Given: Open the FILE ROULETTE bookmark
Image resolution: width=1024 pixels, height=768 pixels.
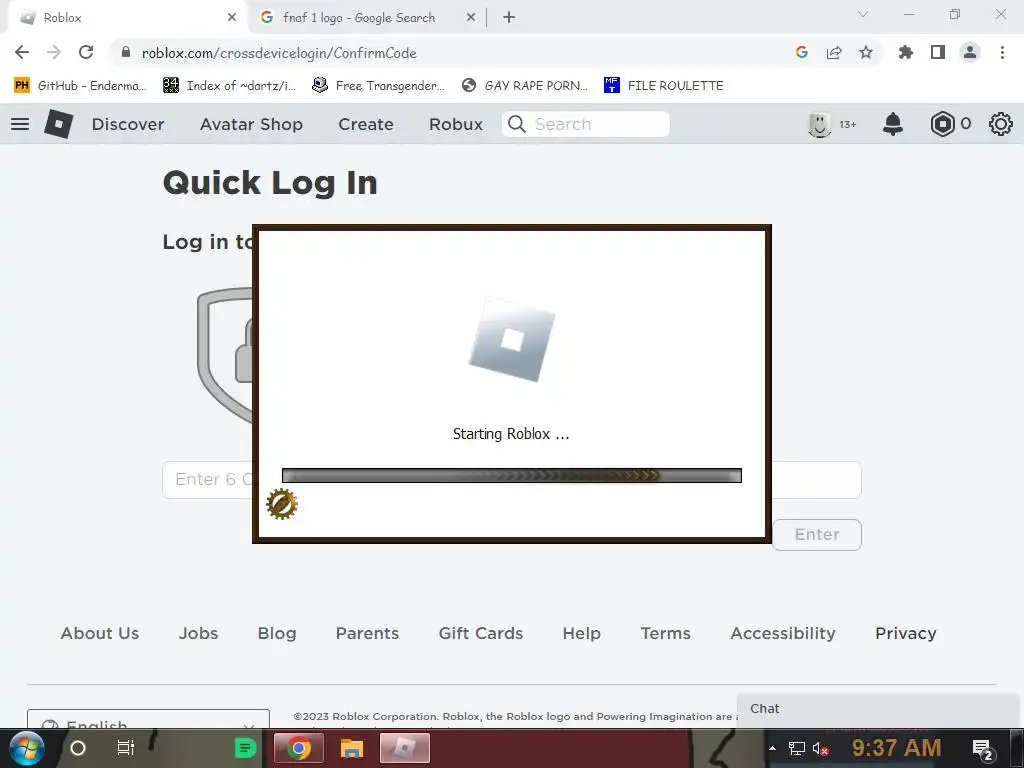Looking at the screenshot, I should point(664,86).
